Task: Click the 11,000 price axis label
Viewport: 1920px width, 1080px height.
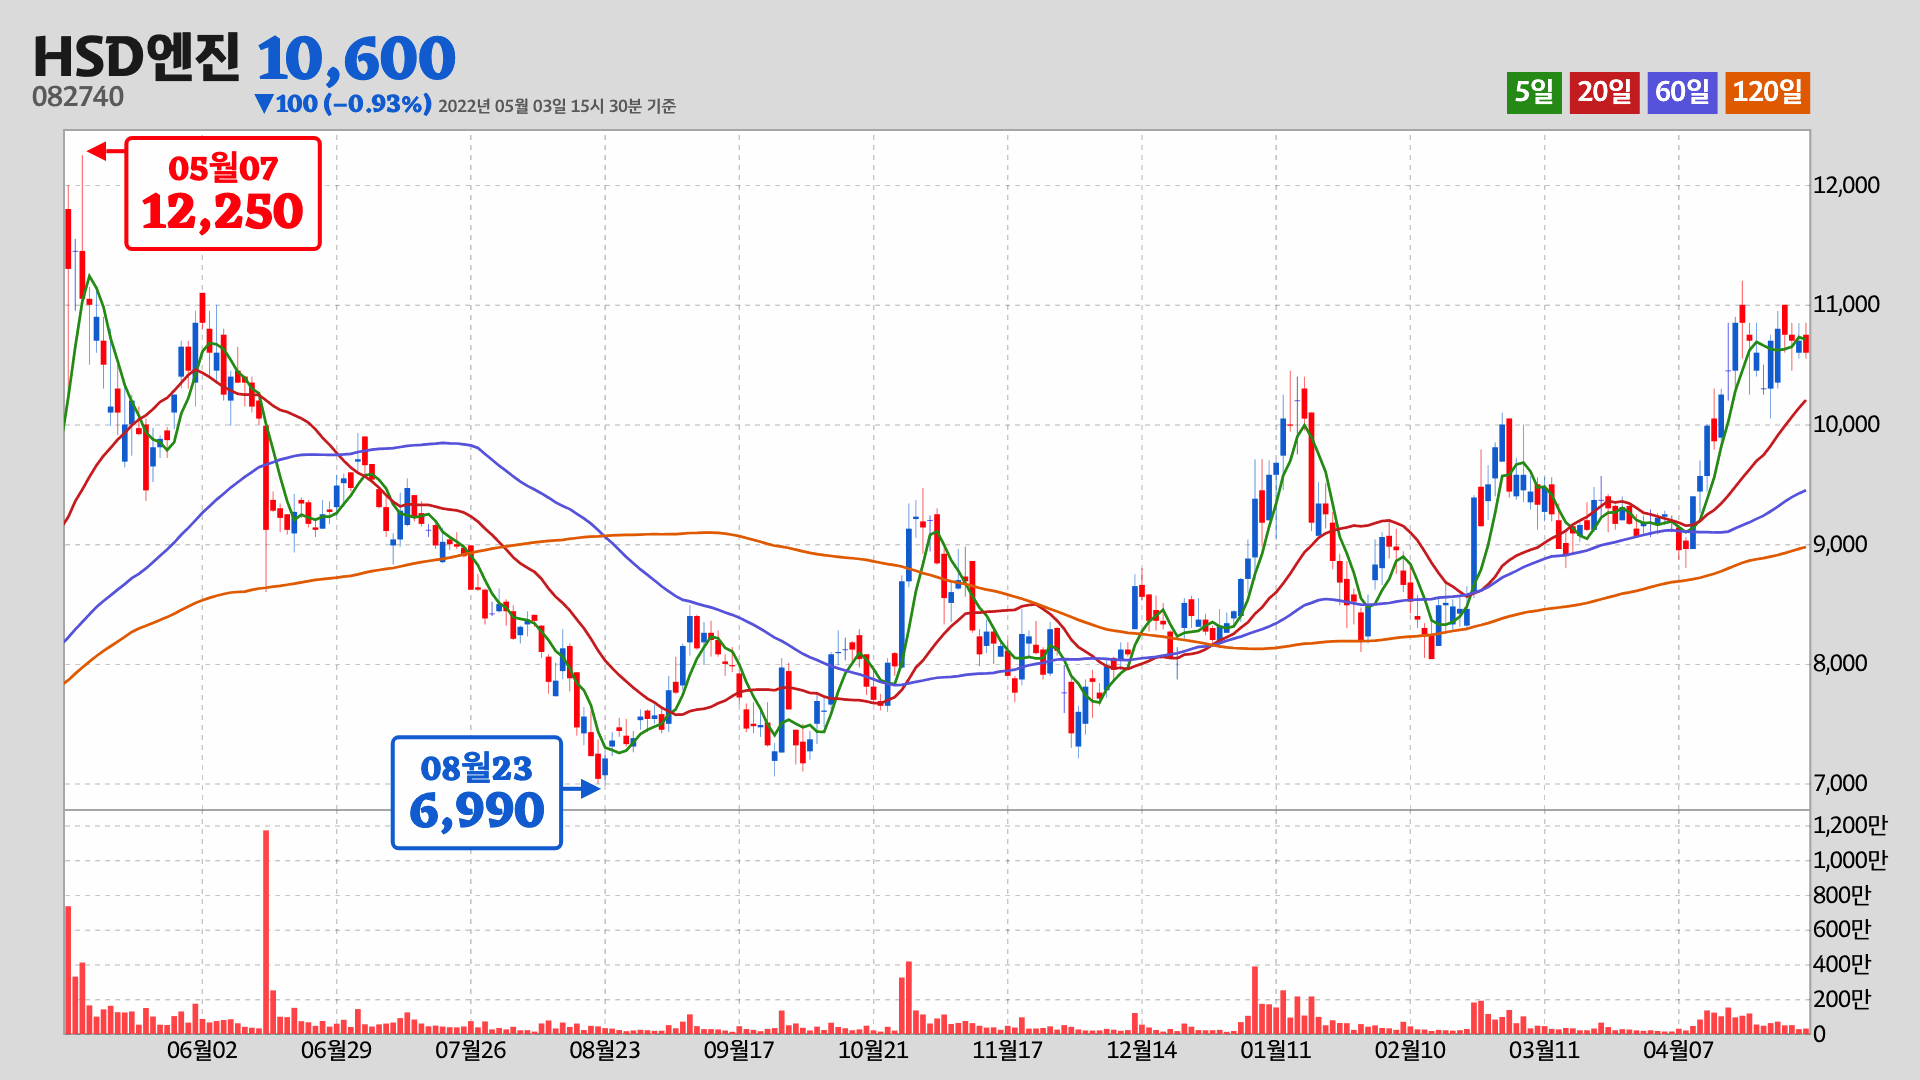Action: pyautogui.click(x=1846, y=304)
